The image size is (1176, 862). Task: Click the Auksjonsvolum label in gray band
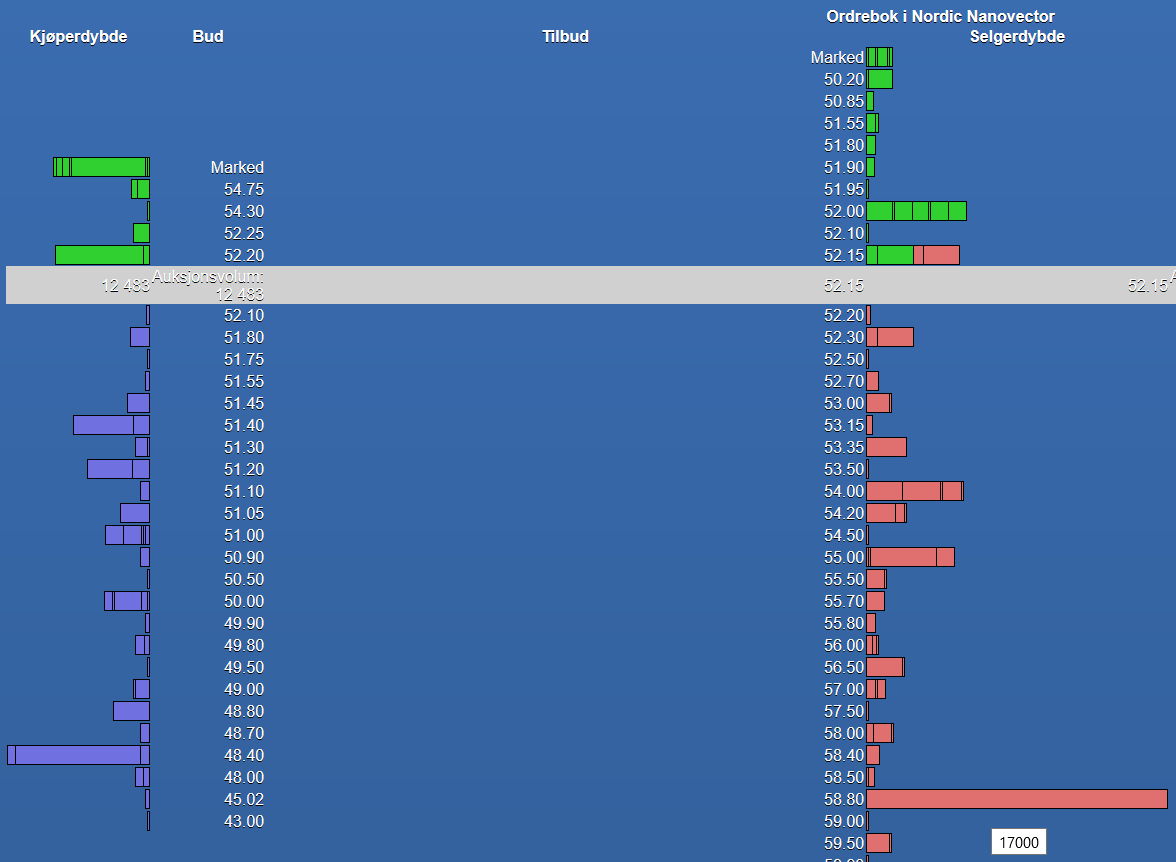point(208,277)
